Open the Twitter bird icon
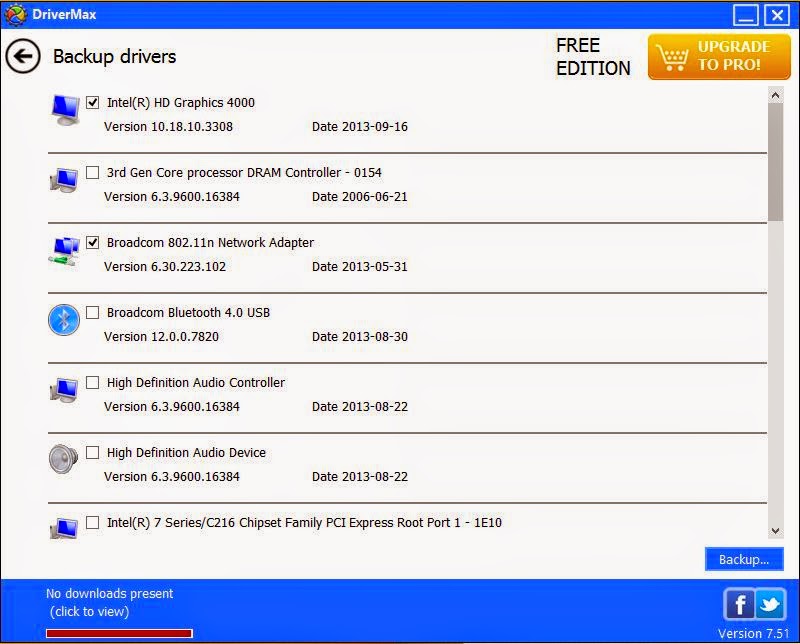This screenshot has height=644, width=800. 770,605
